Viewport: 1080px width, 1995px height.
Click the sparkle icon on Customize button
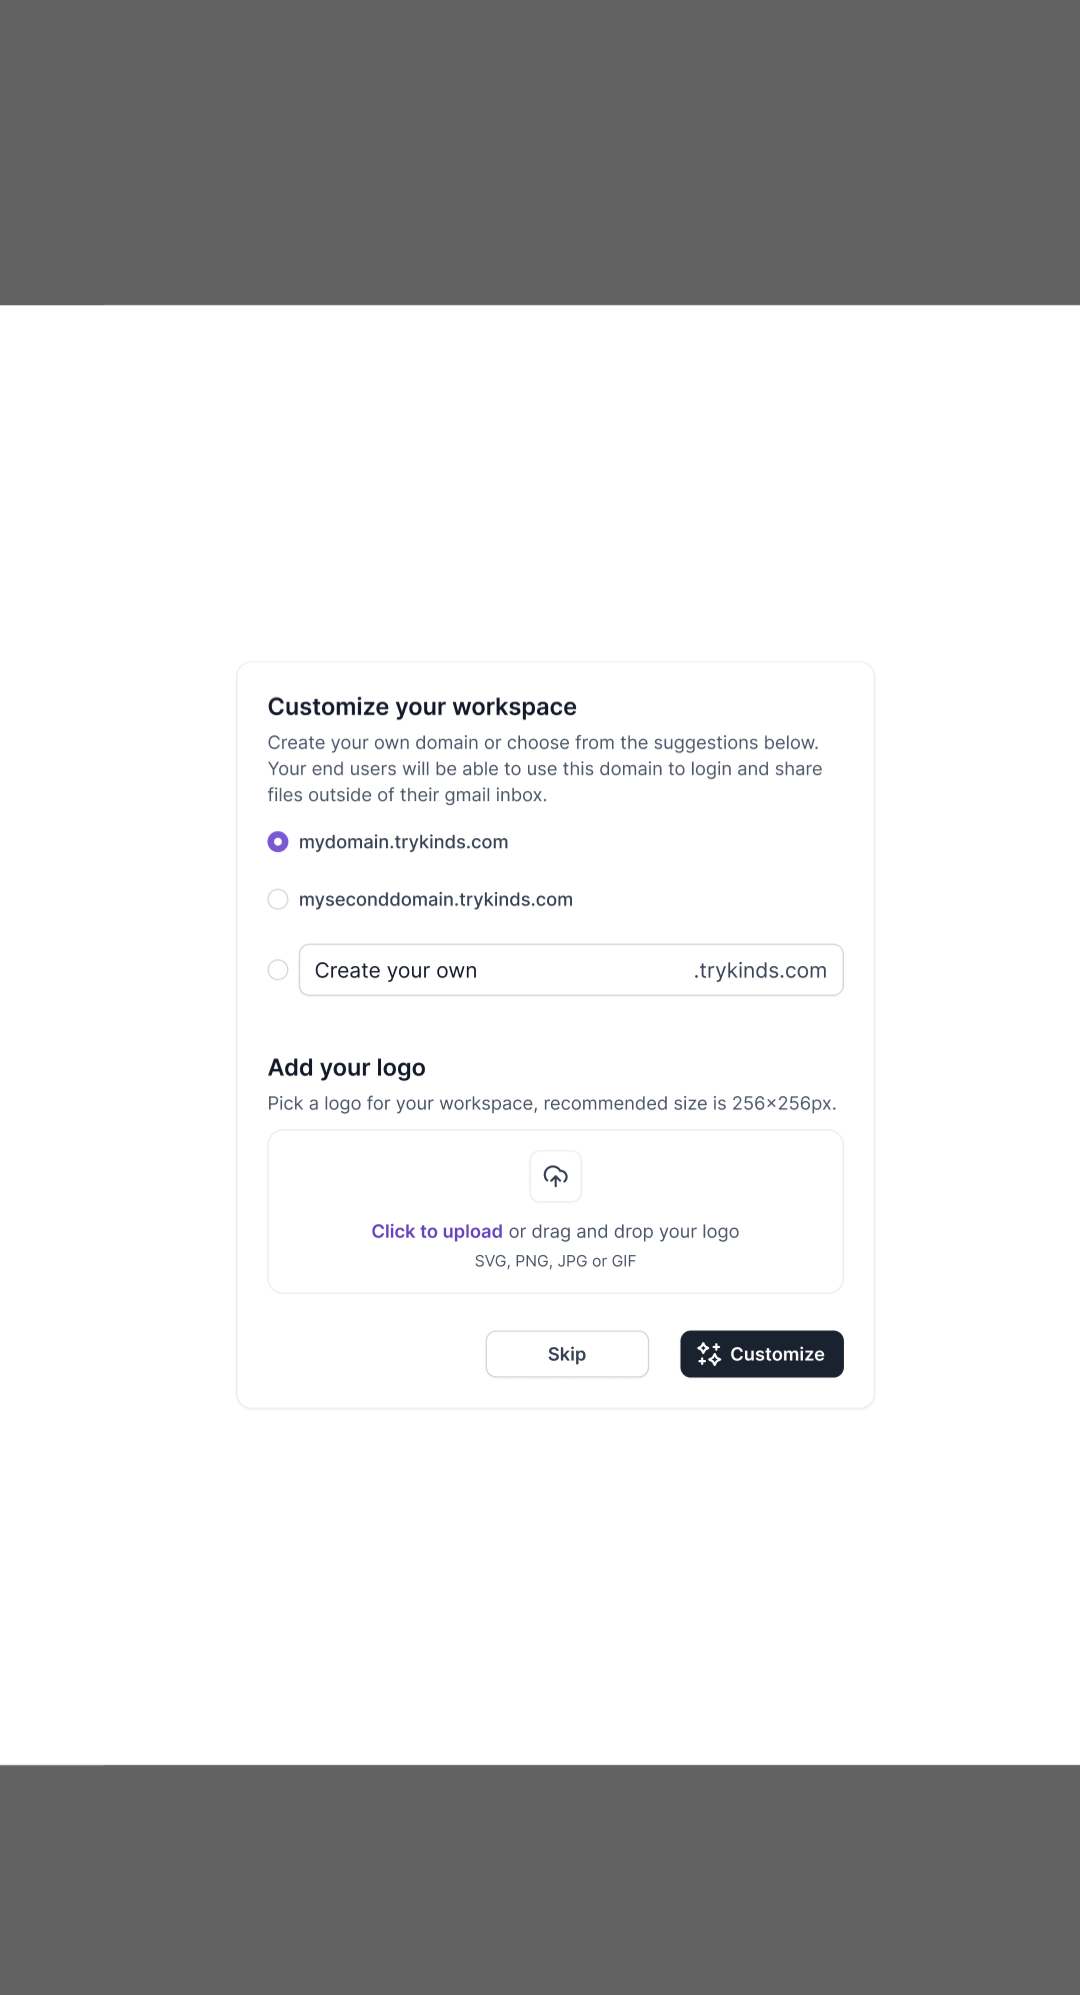tap(709, 1354)
